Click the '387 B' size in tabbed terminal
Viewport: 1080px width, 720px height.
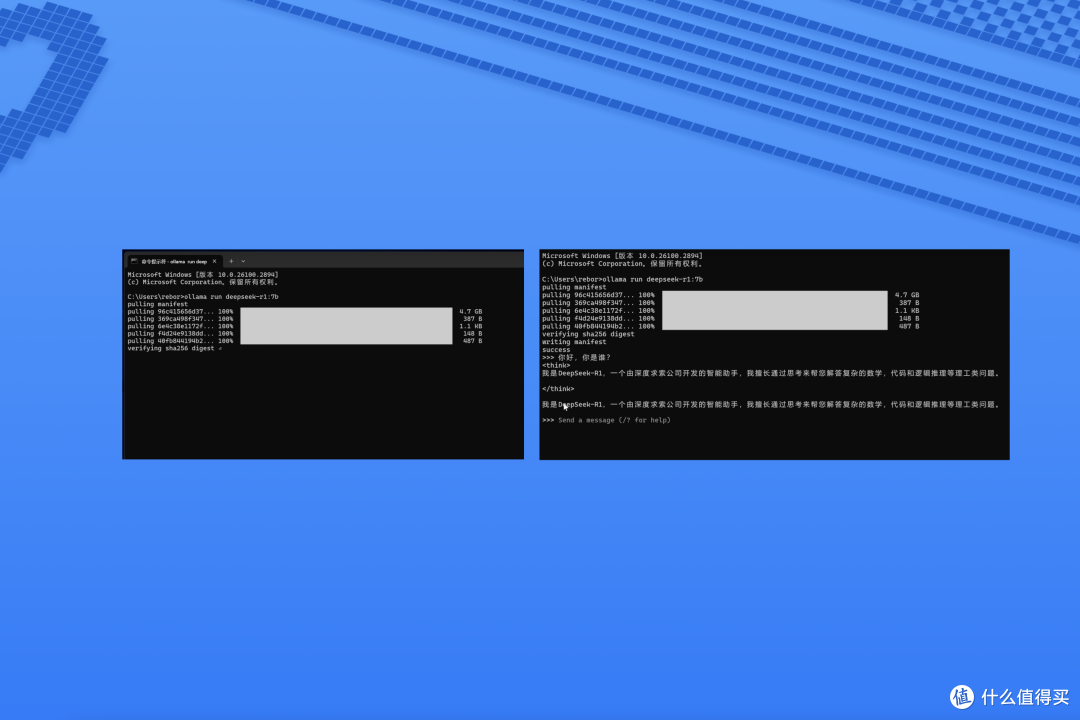tap(472, 319)
